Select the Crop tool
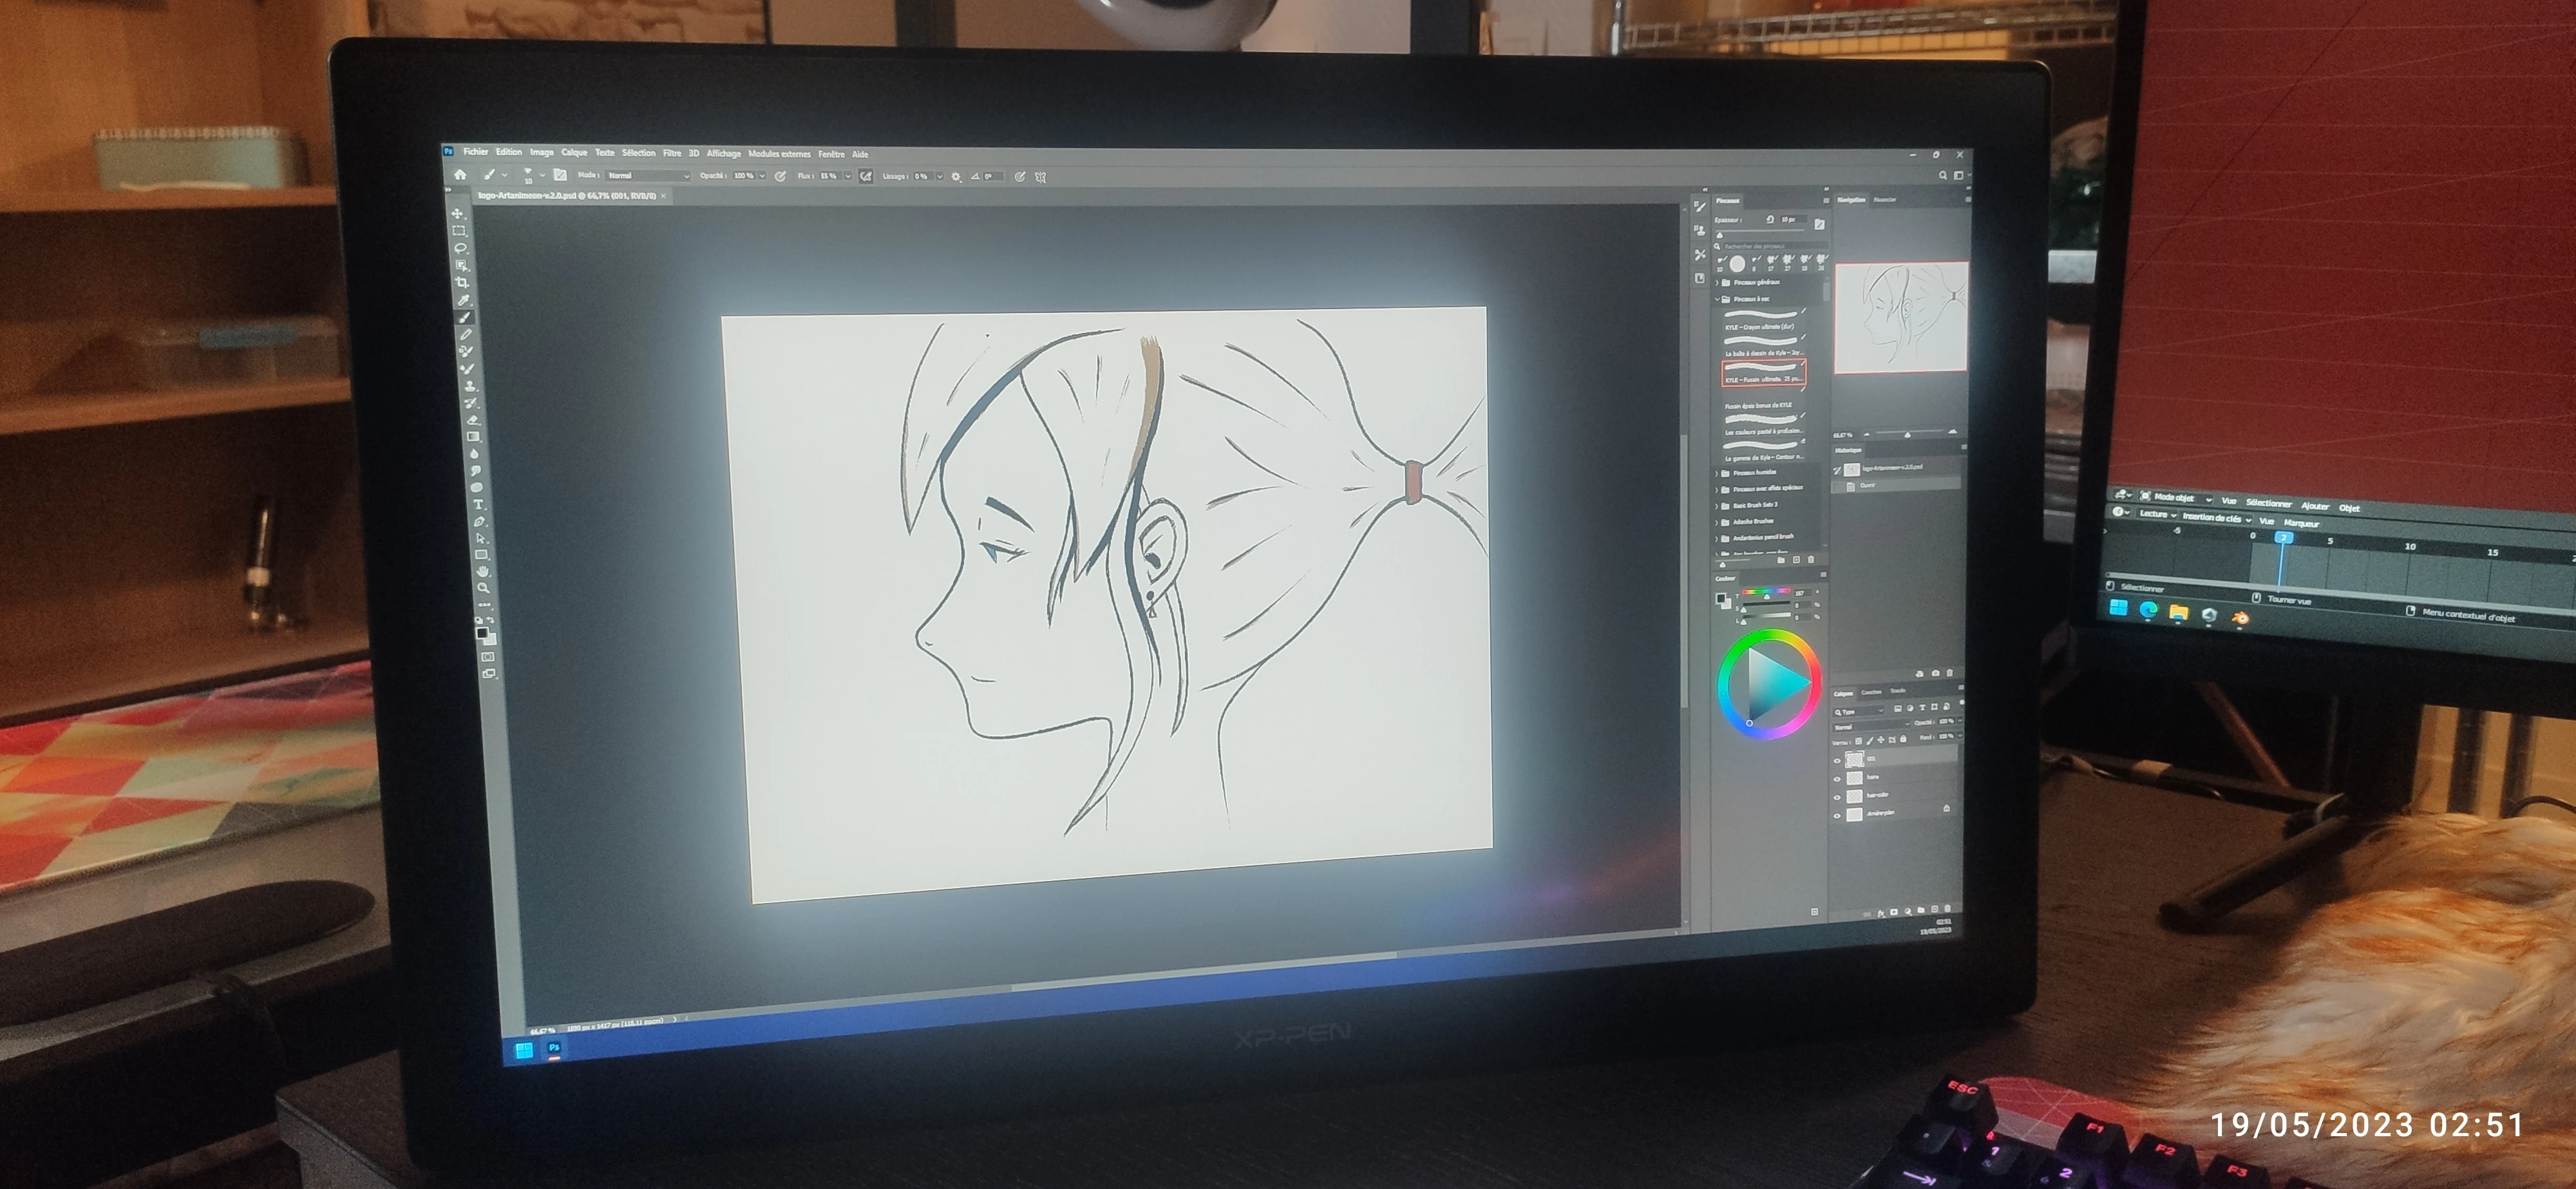The height and width of the screenshot is (1189, 2576). pyautogui.click(x=462, y=282)
